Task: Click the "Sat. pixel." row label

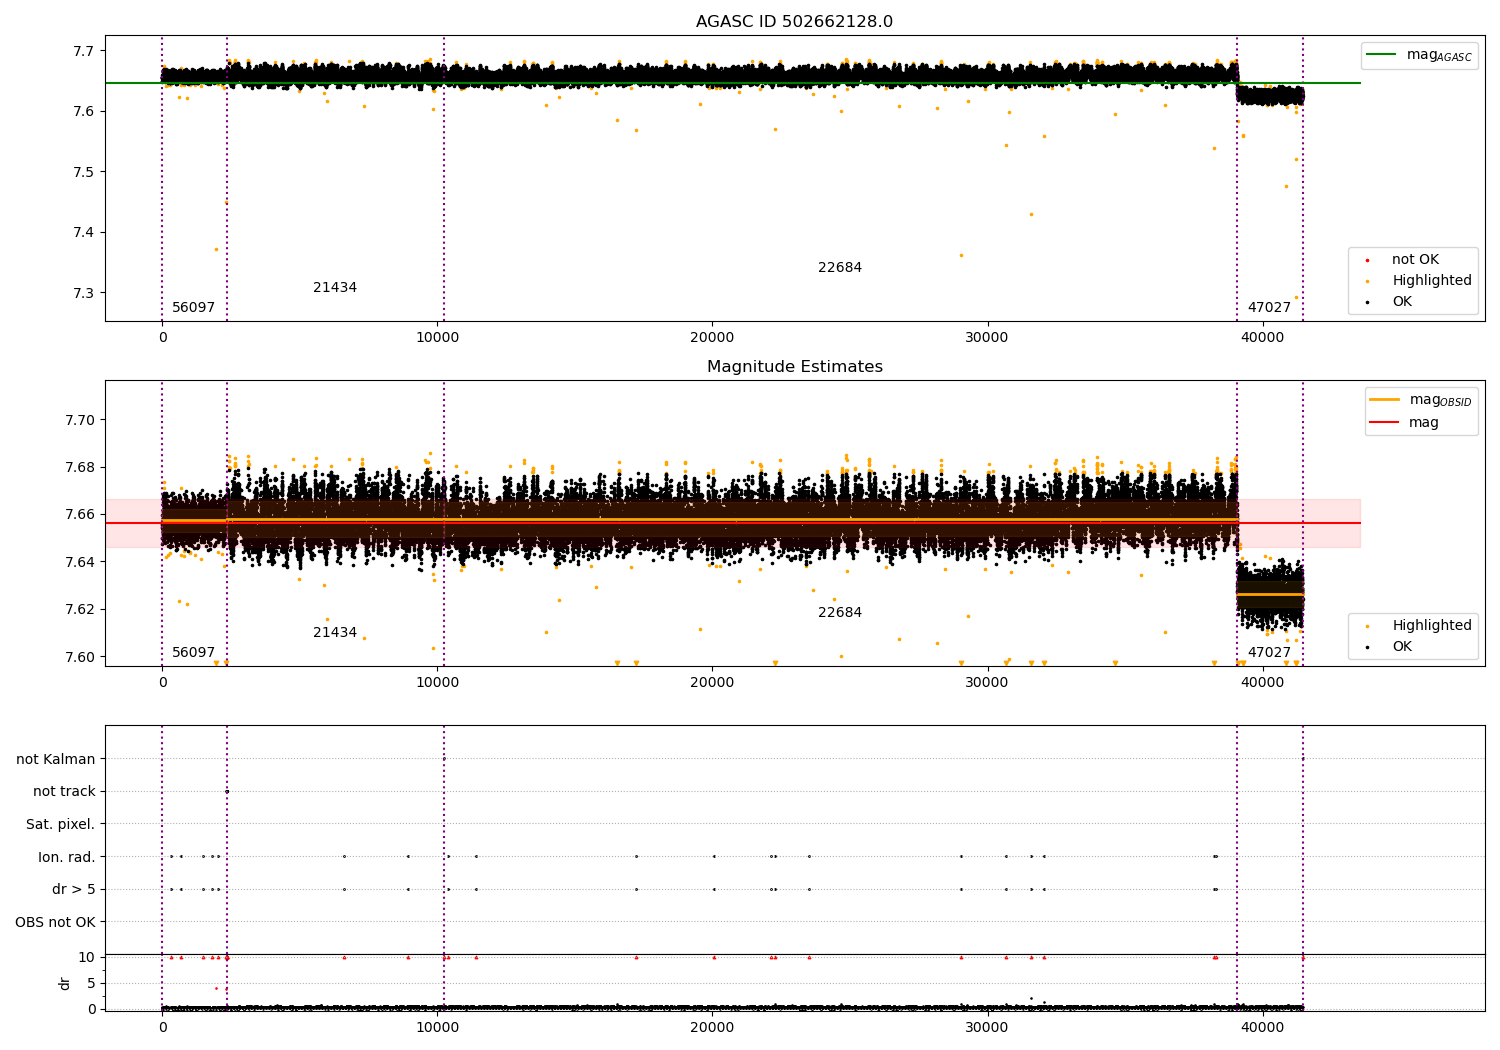Action: [x=61, y=825]
